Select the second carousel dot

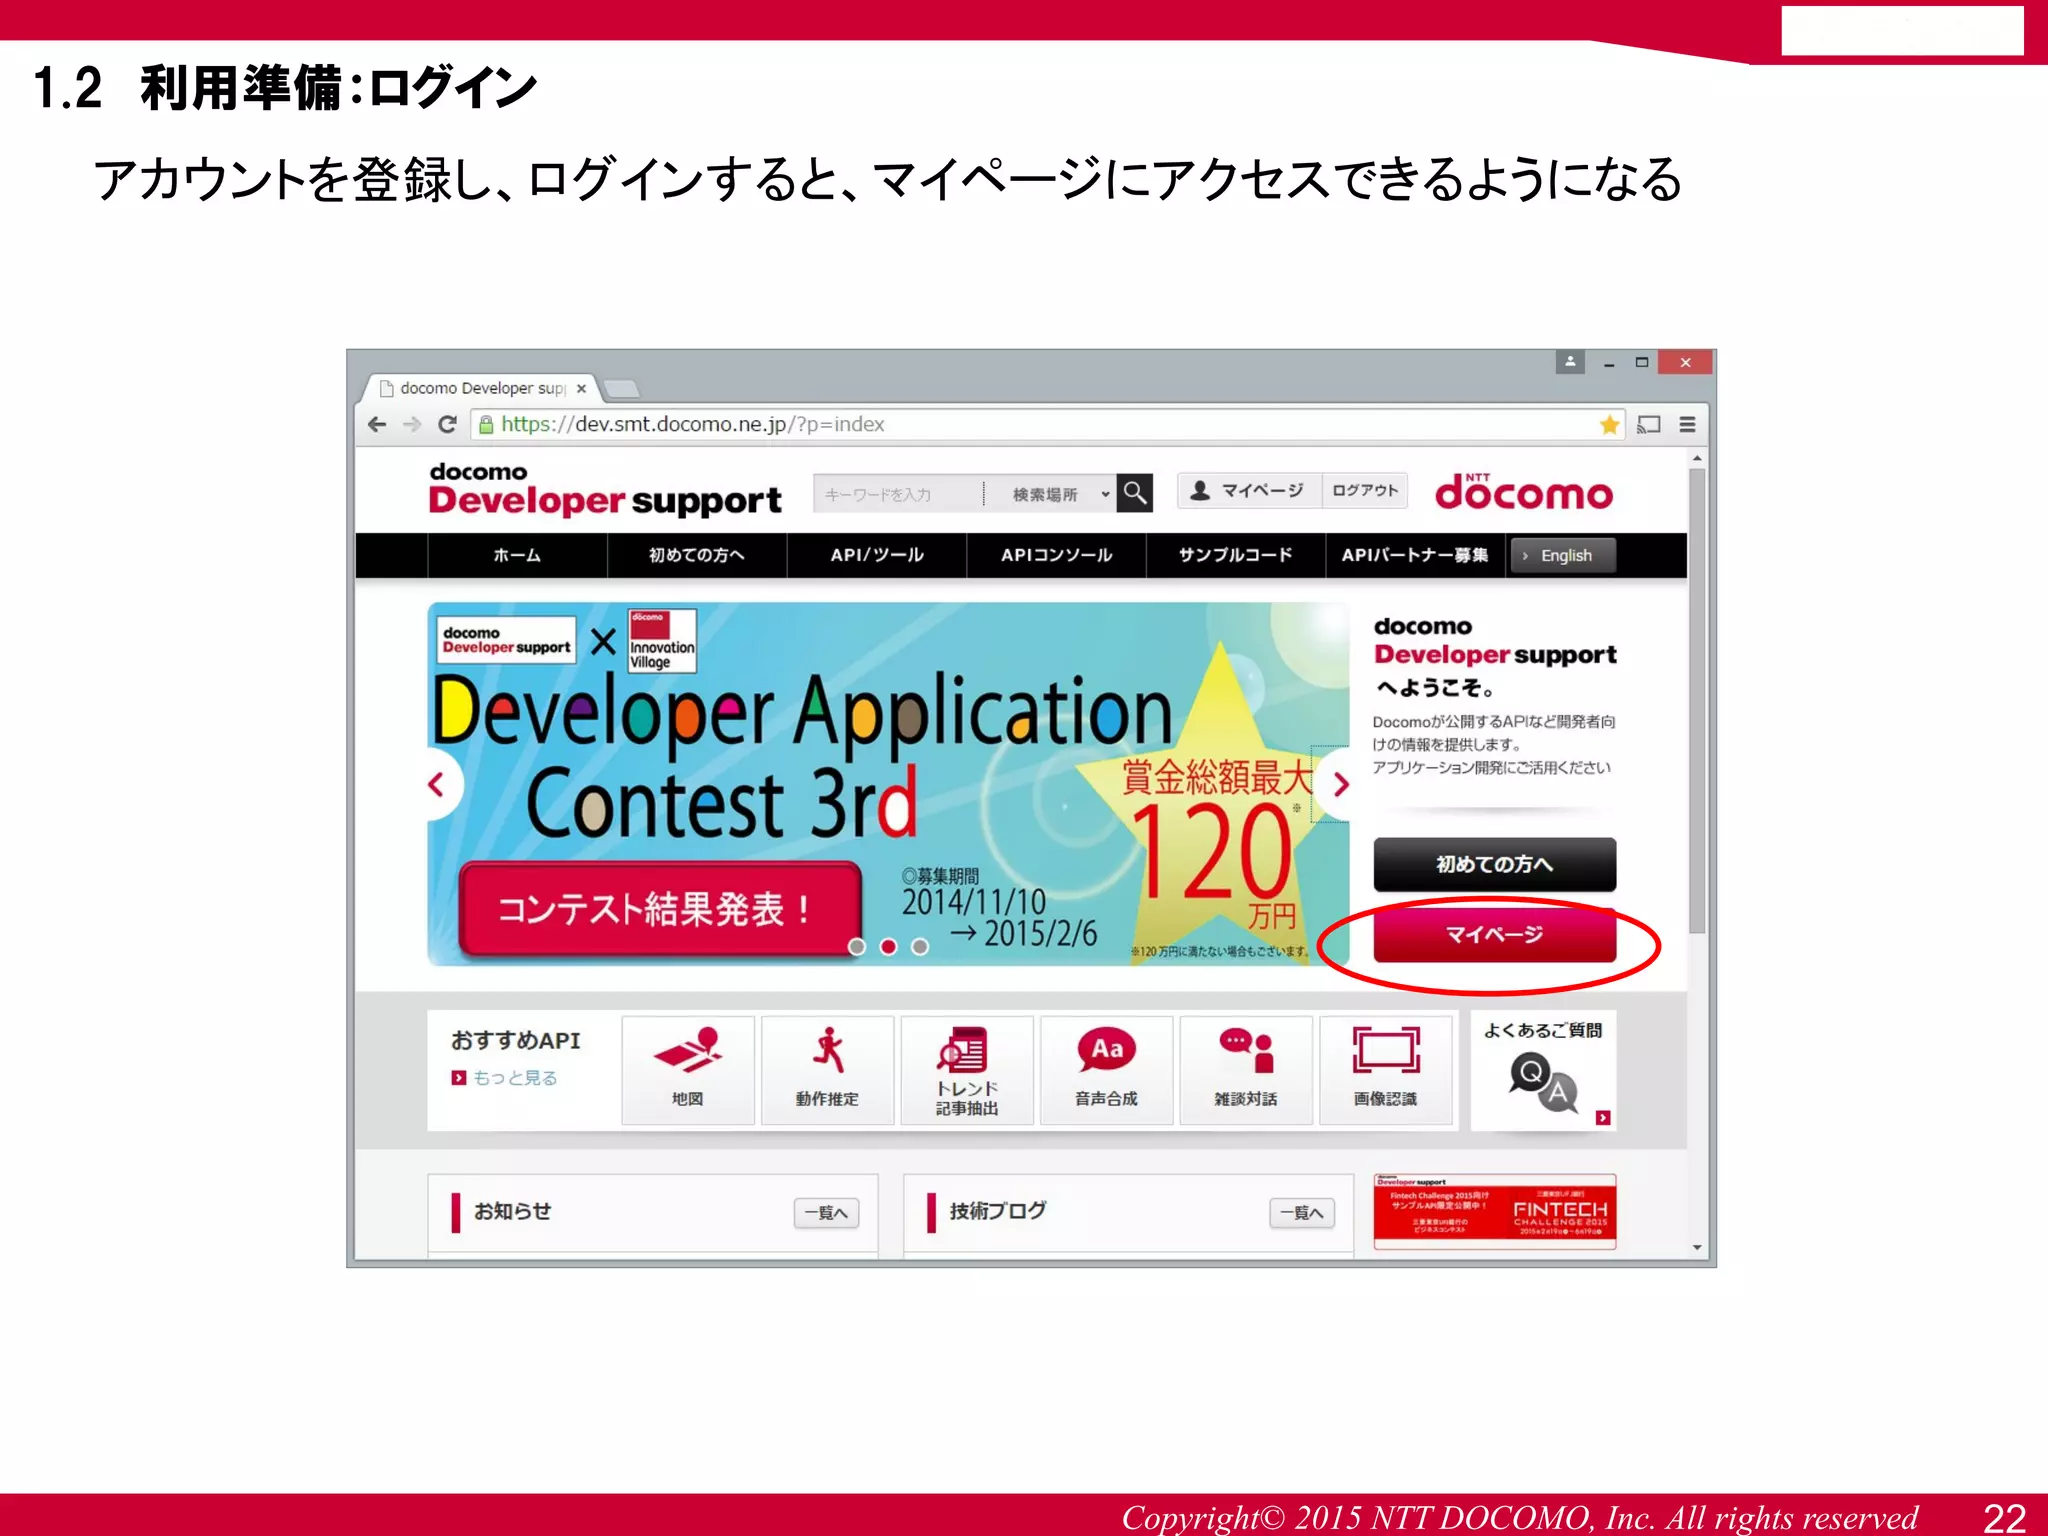click(888, 946)
